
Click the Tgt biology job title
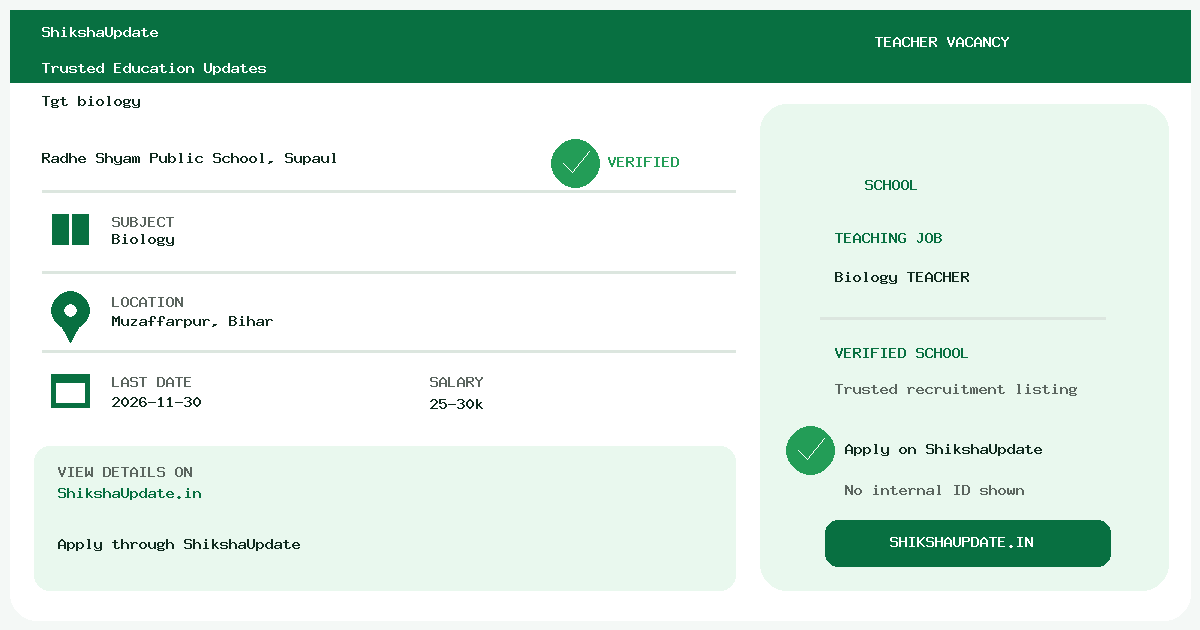(x=91, y=101)
